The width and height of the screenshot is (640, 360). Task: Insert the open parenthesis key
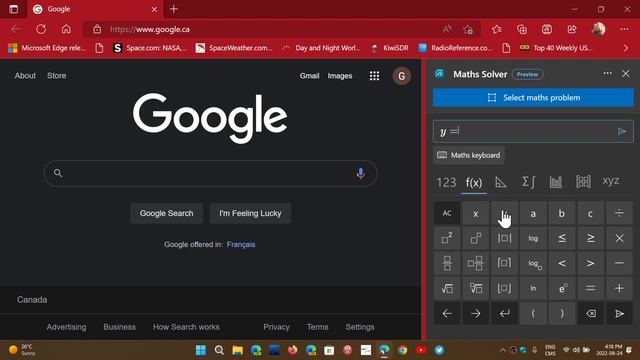pyautogui.click(x=533, y=313)
